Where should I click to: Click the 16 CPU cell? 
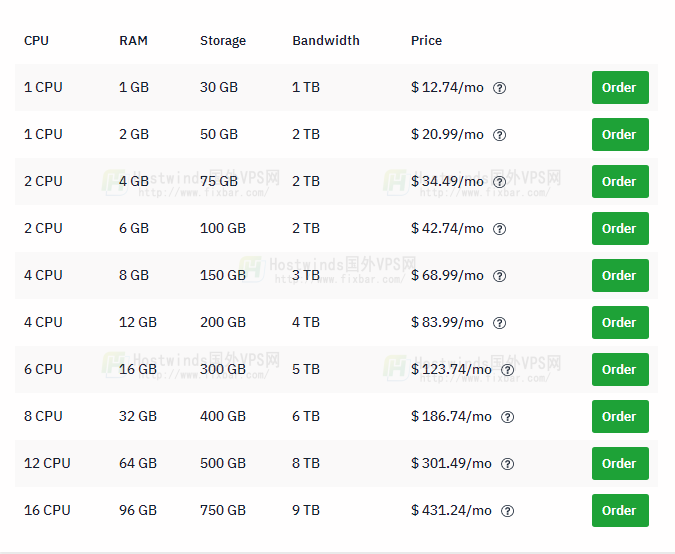(47, 510)
